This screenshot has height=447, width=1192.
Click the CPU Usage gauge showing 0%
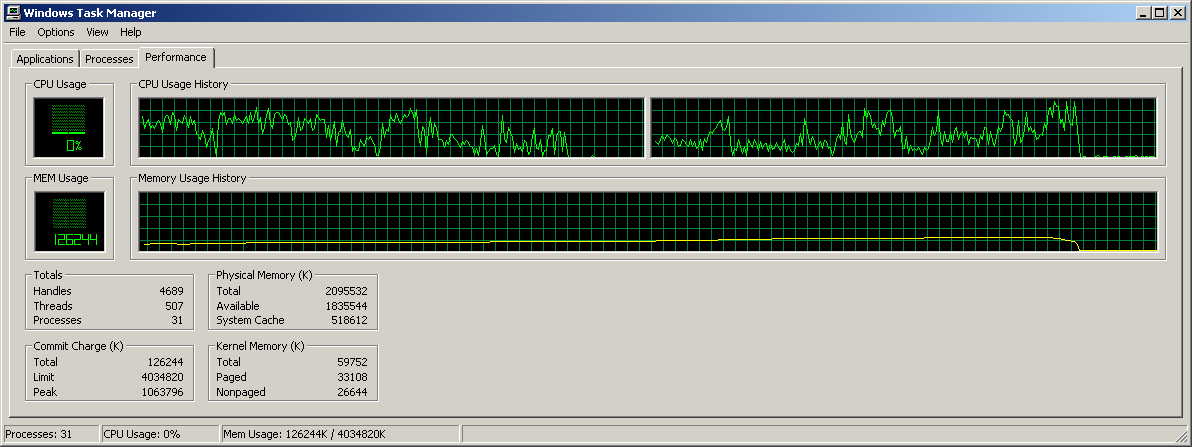pyautogui.click(x=69, y=127)
